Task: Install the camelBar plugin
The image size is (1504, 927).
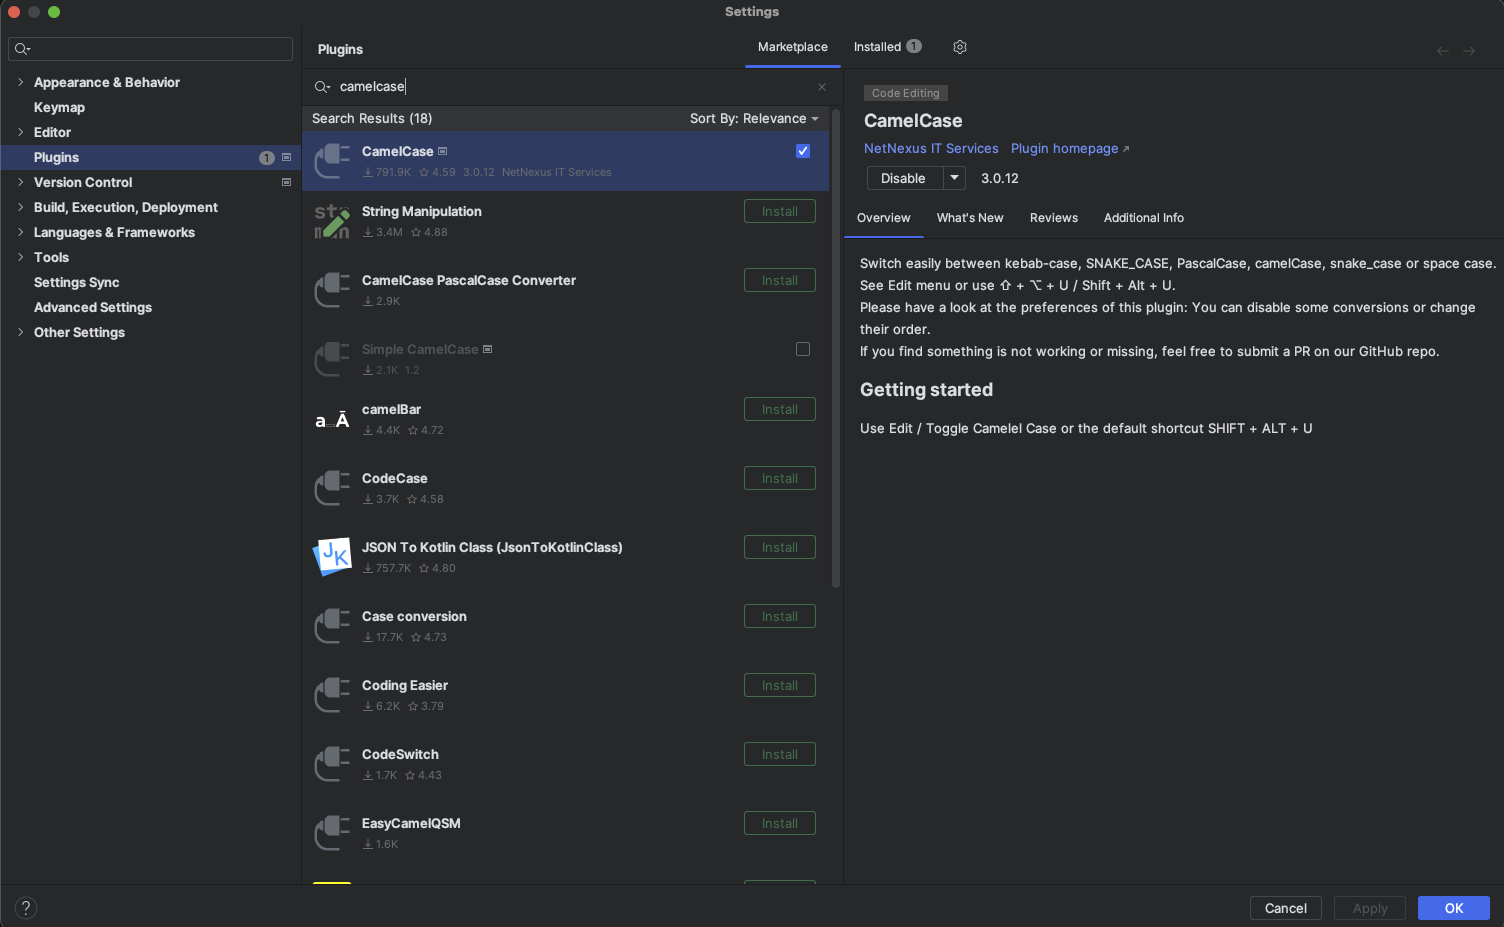Action: [x=780, y=409]
